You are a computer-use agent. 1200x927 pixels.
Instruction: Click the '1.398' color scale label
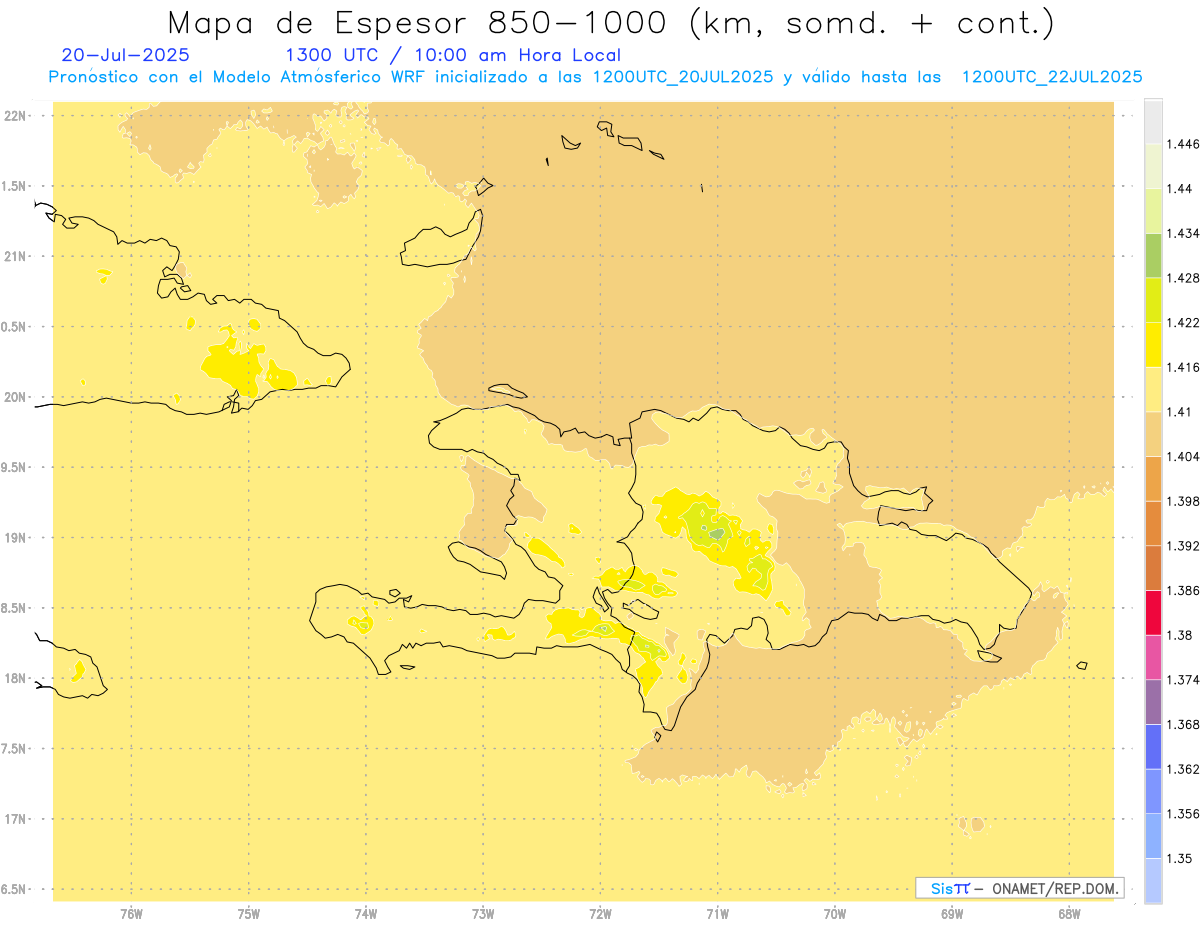pos(1184,501)
